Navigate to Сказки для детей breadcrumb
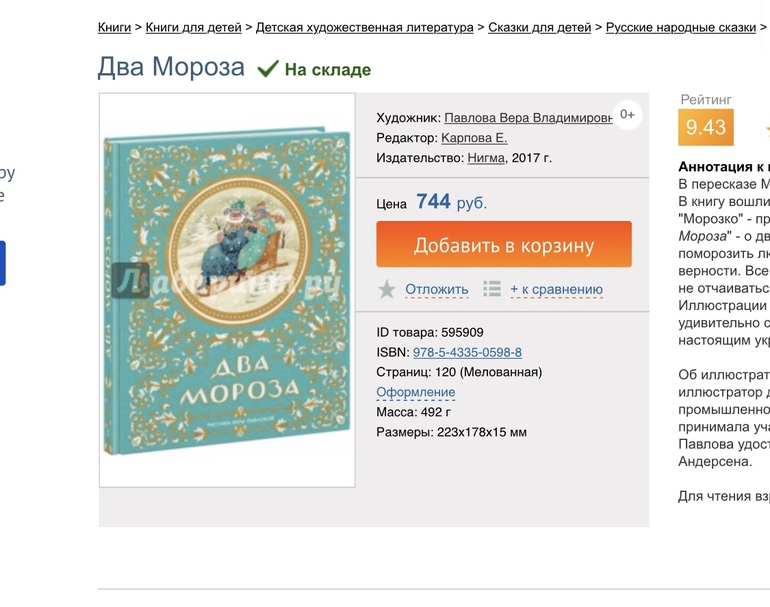Image resolution: width=770 pixels, height=607 pixels. click(540, 27)
